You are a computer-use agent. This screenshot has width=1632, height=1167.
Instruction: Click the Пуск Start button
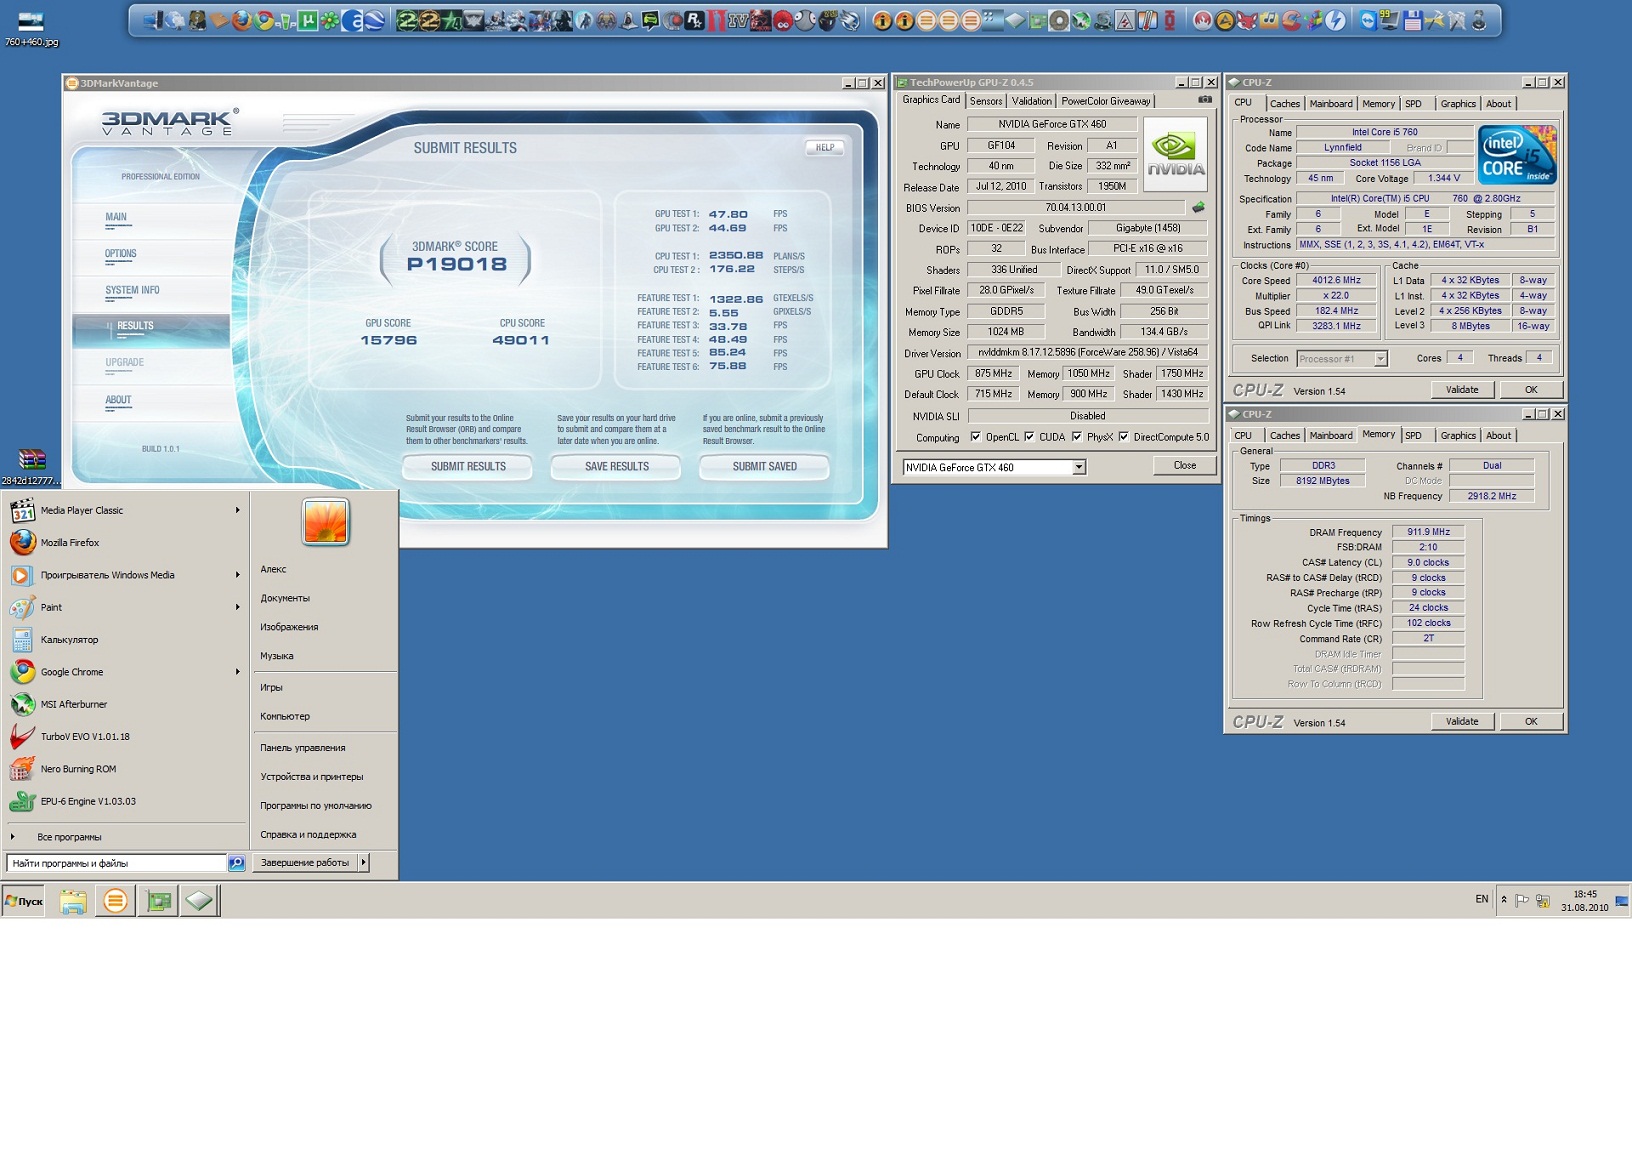tap(24, 901)
